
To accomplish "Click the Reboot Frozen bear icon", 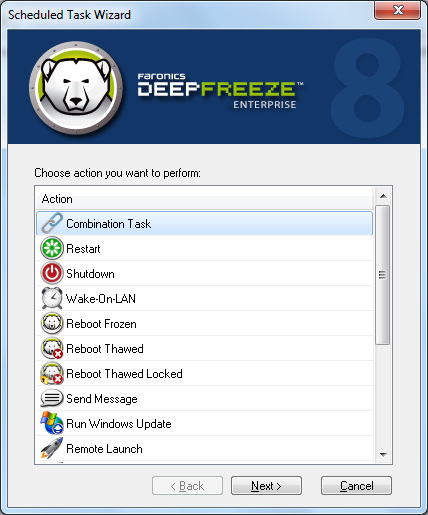I will pyautogui.click(x=52, y=323).
